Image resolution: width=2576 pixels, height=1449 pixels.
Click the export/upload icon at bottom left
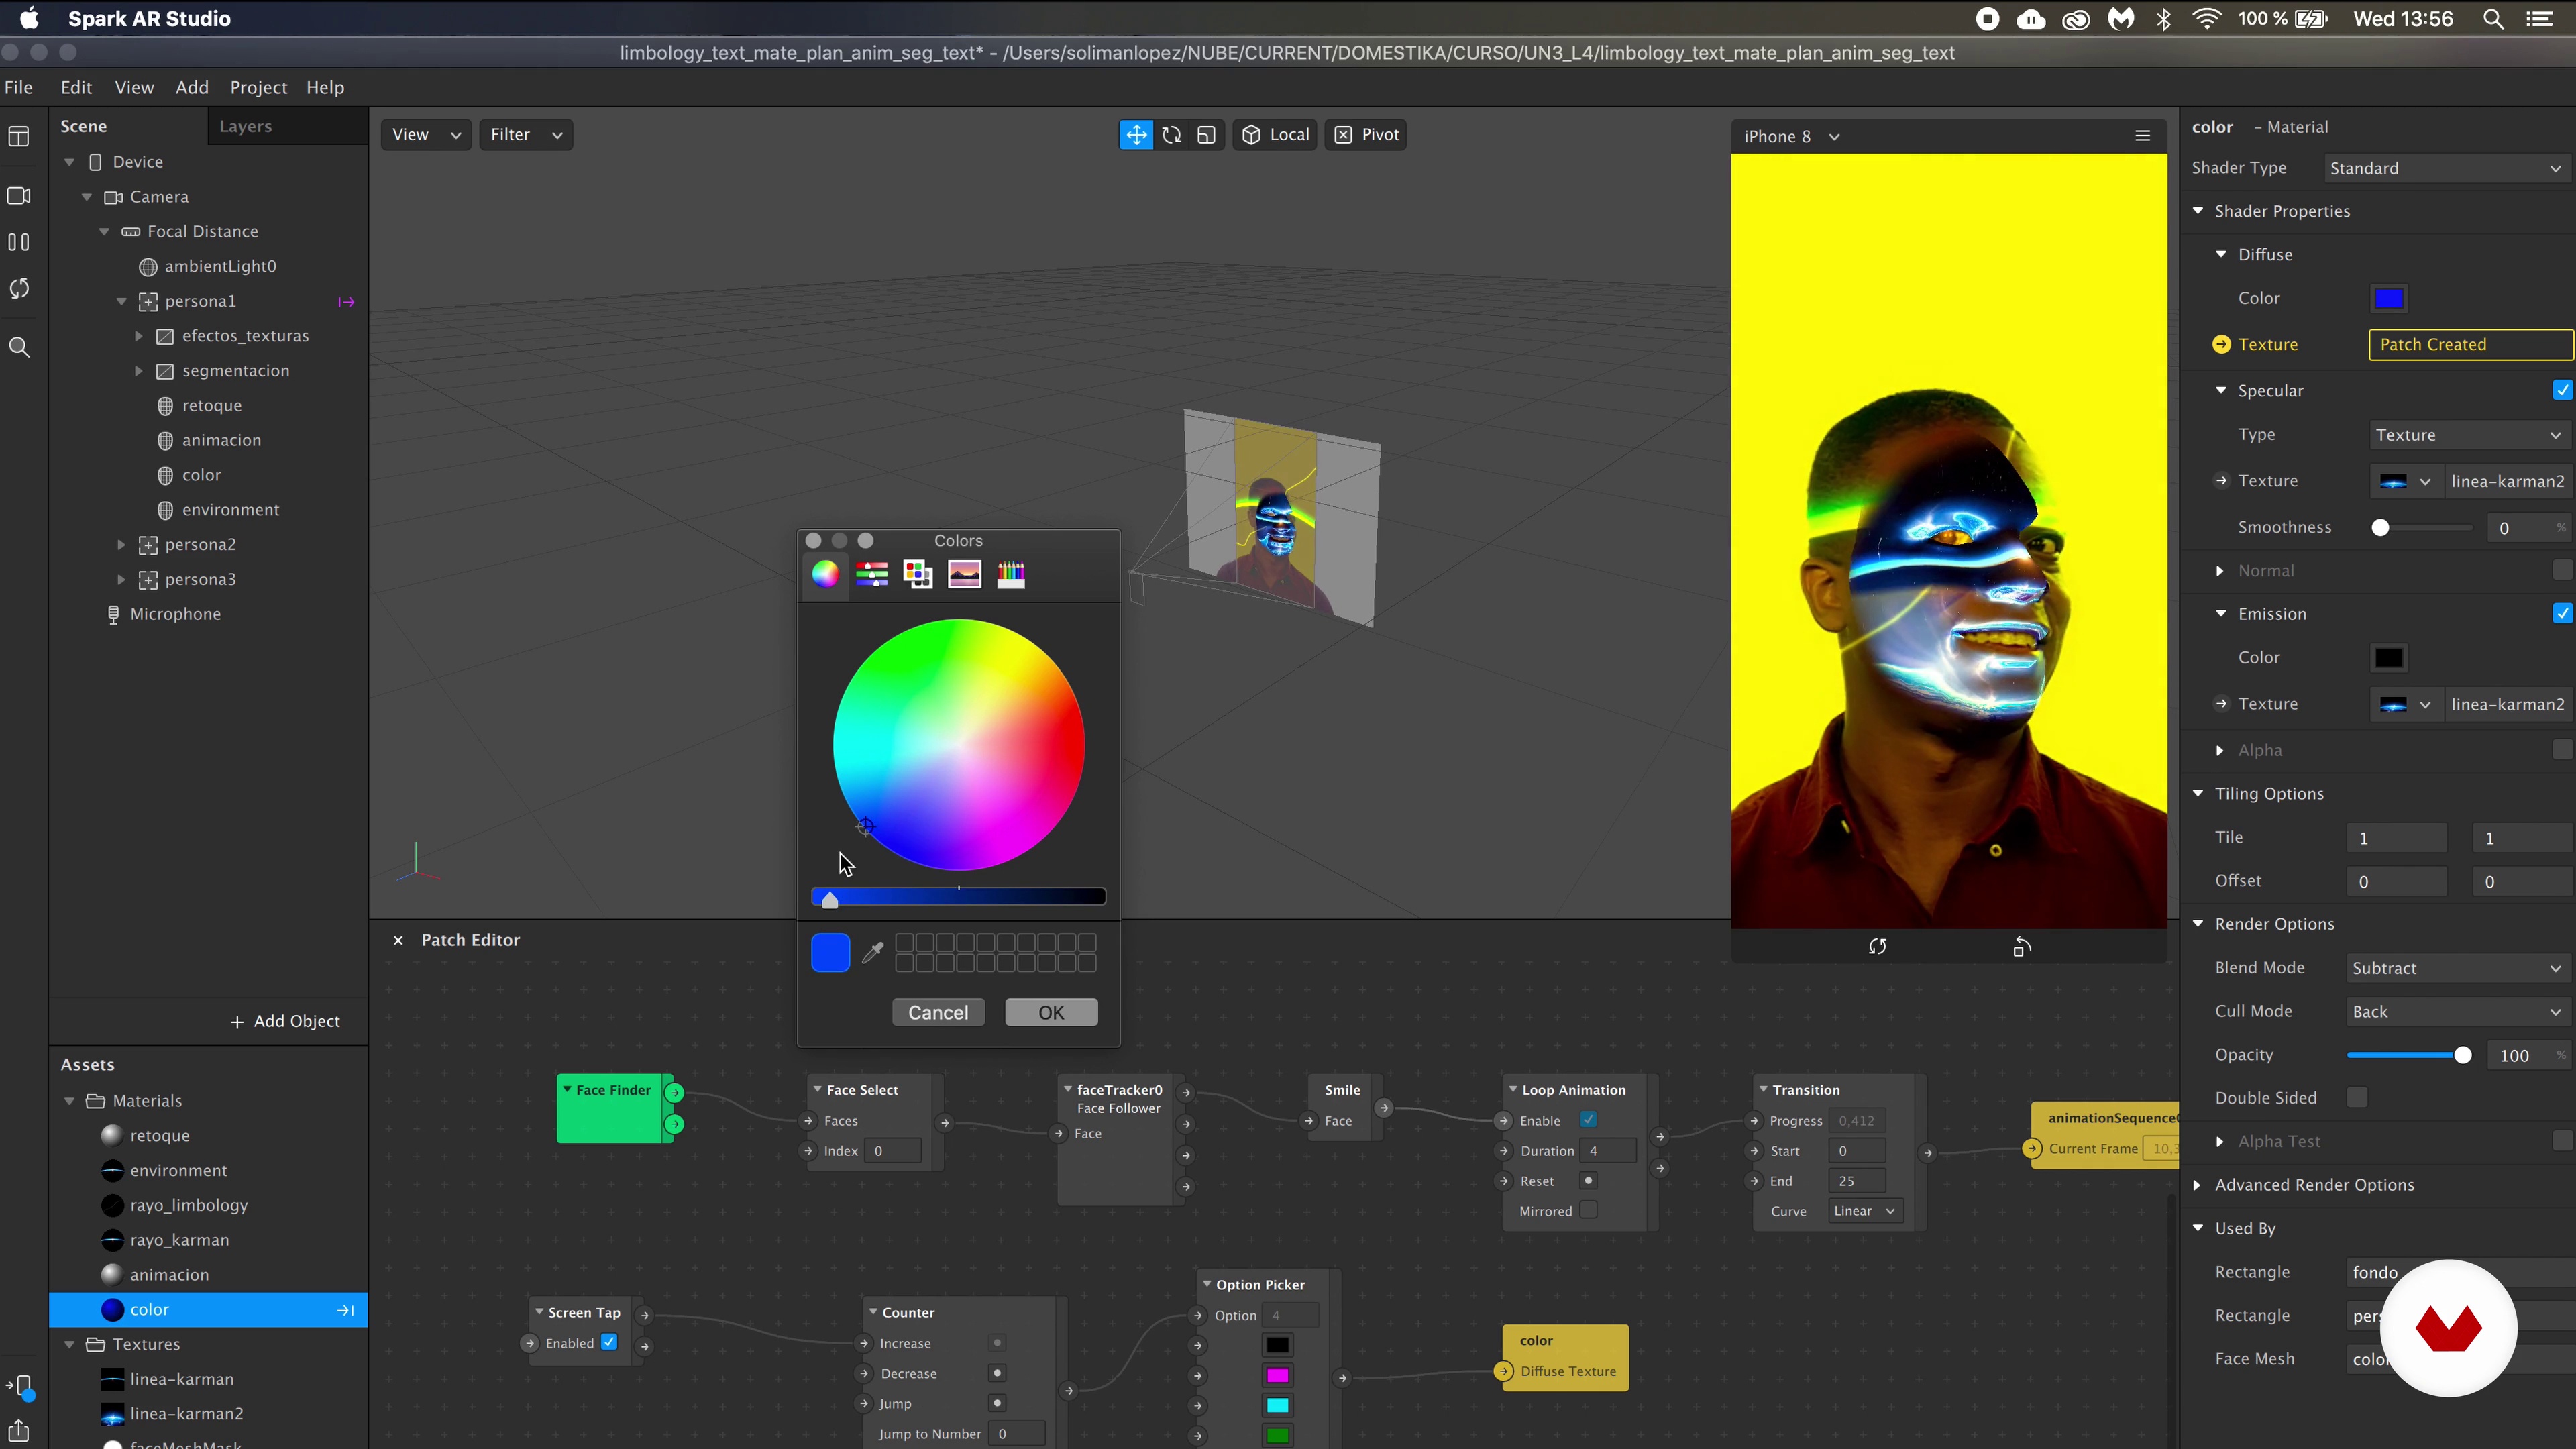[19, 1430]
